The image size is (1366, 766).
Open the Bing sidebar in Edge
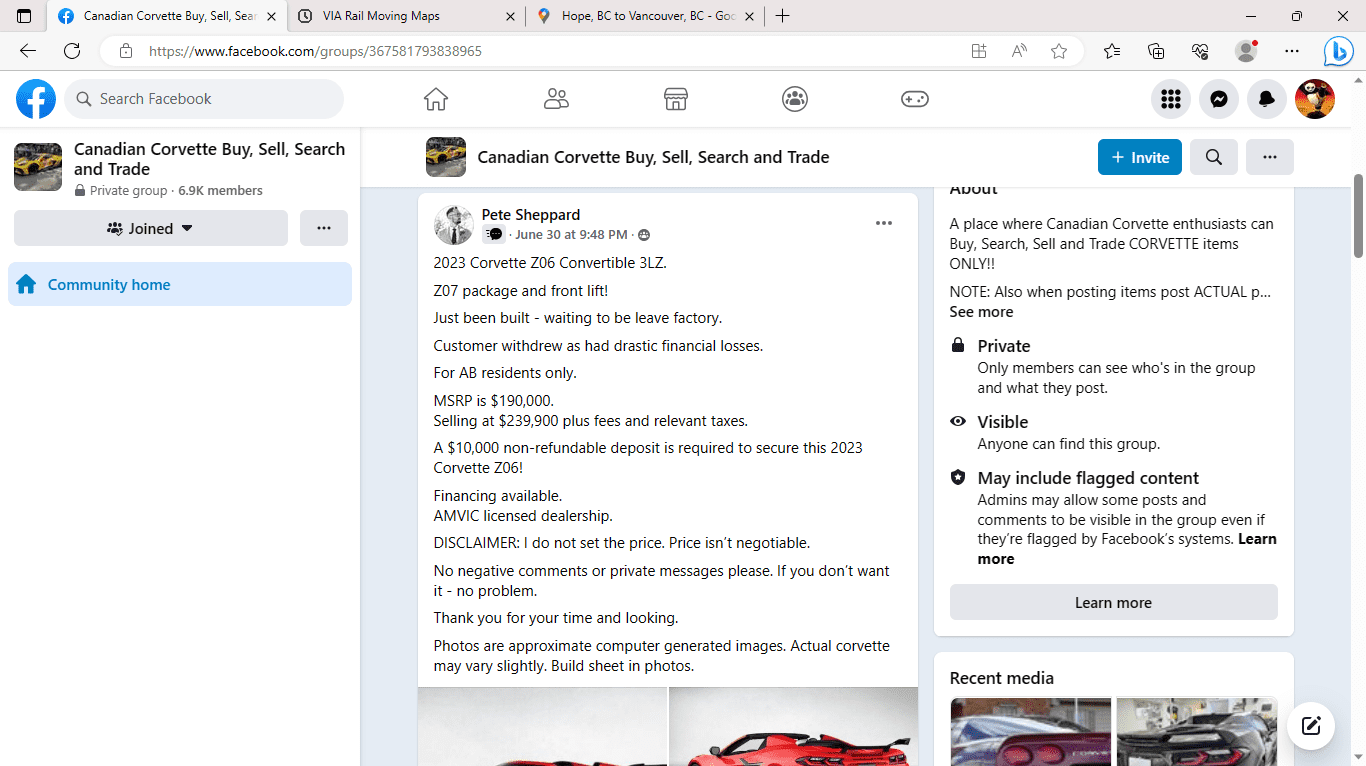(1338, 50)
